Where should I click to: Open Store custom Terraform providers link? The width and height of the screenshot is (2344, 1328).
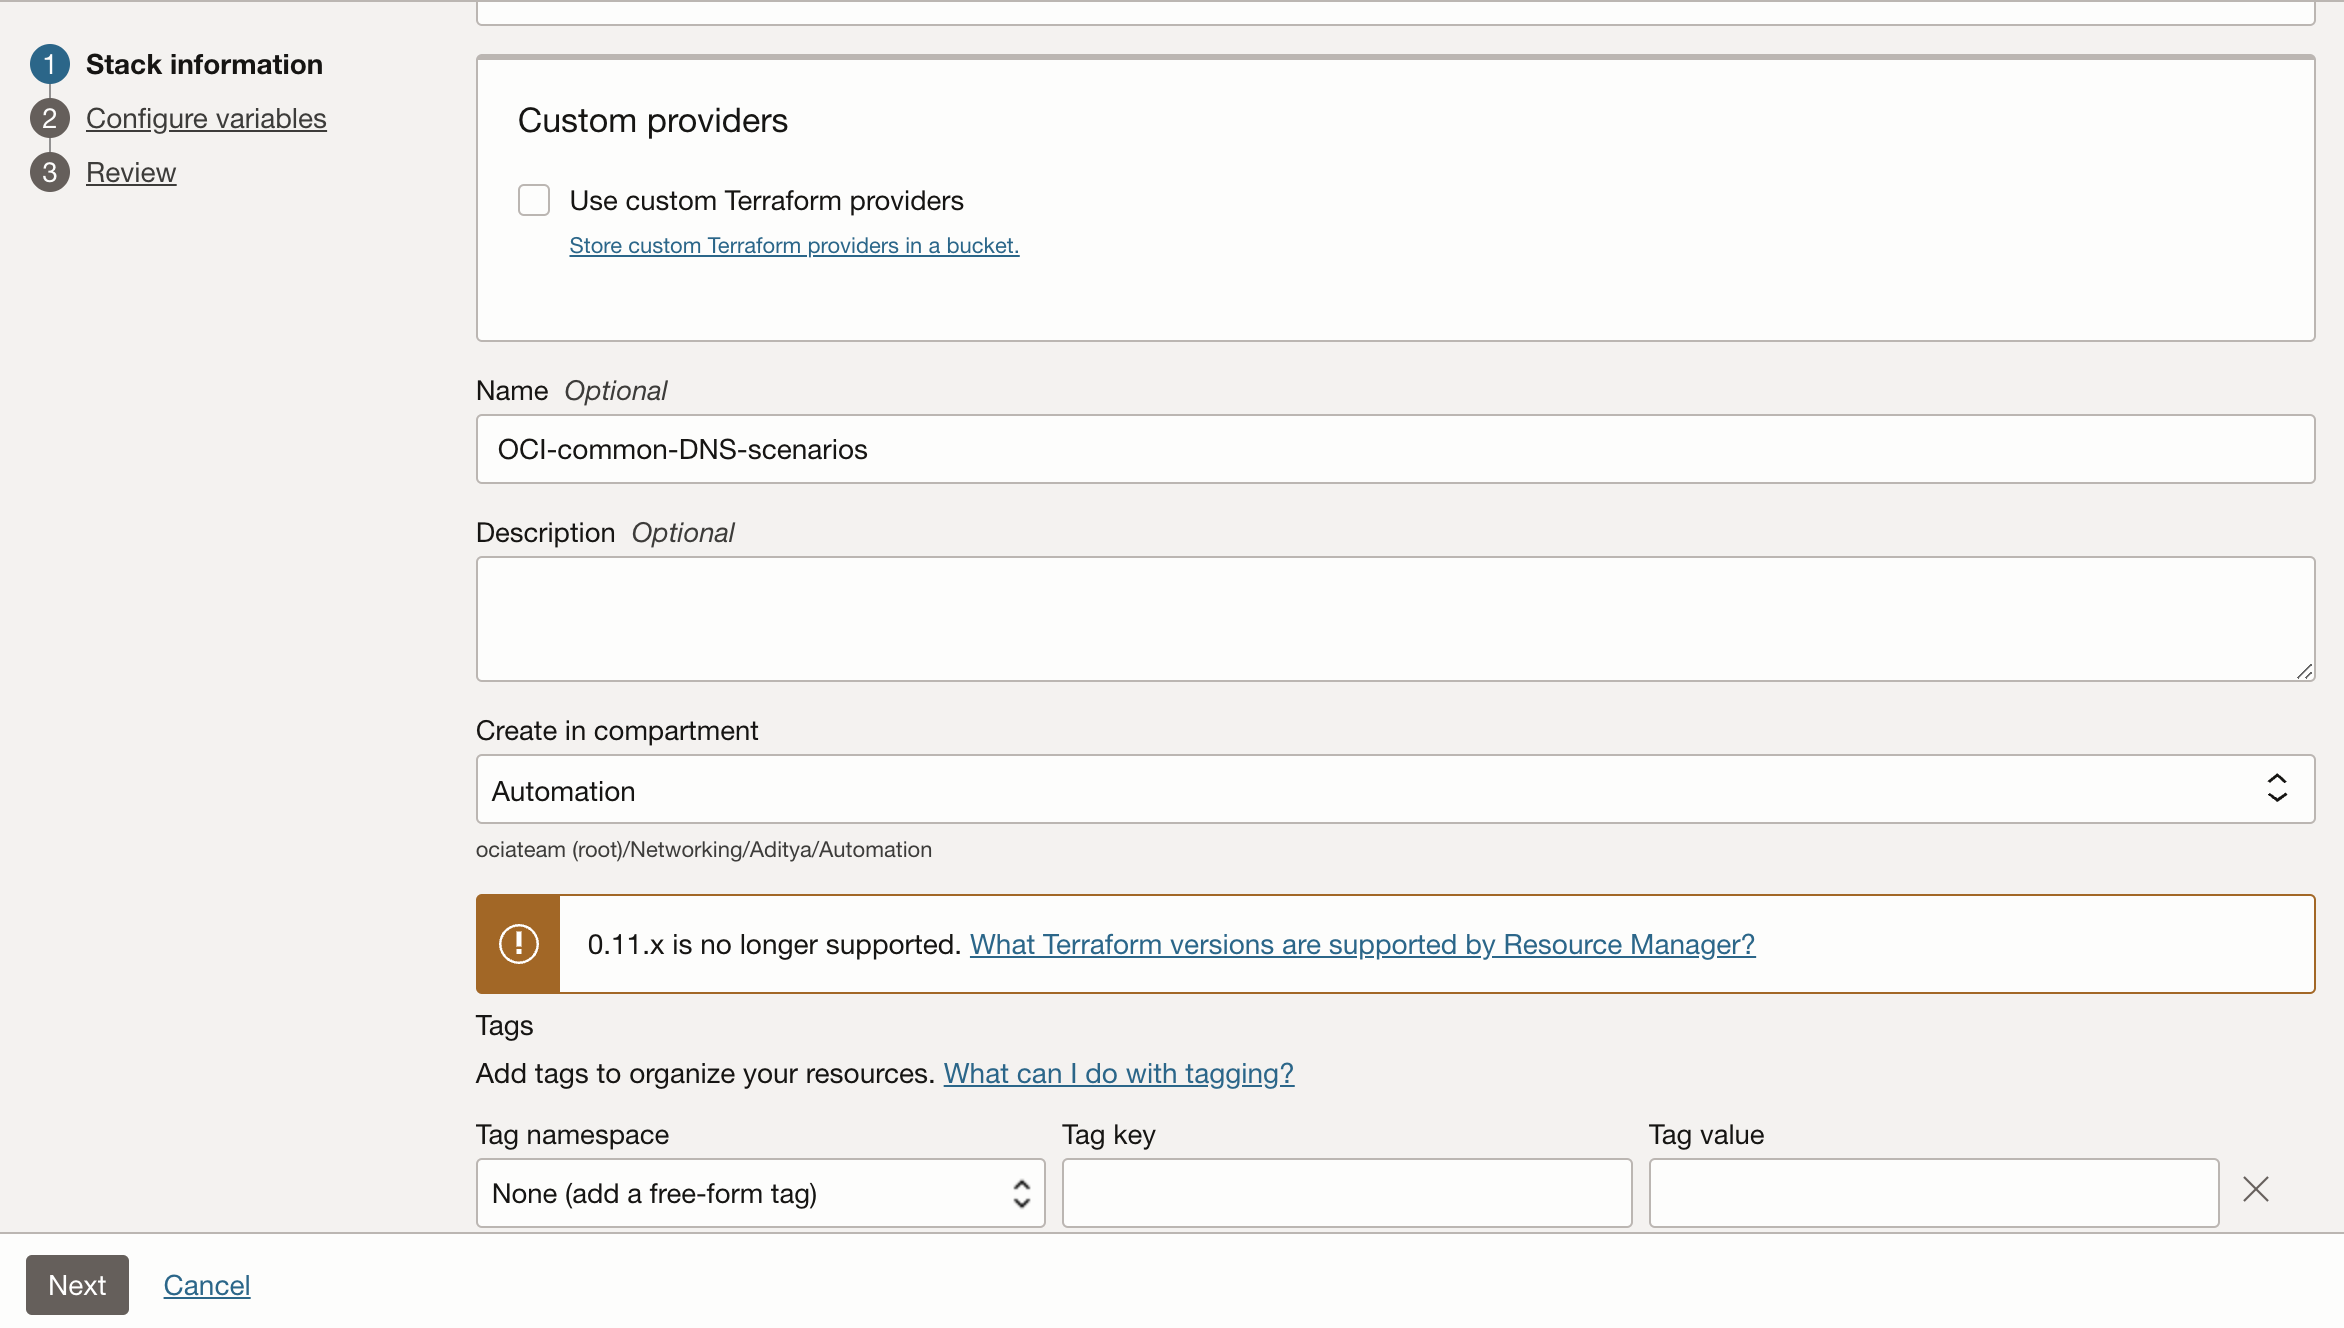(x=794, y=246)
